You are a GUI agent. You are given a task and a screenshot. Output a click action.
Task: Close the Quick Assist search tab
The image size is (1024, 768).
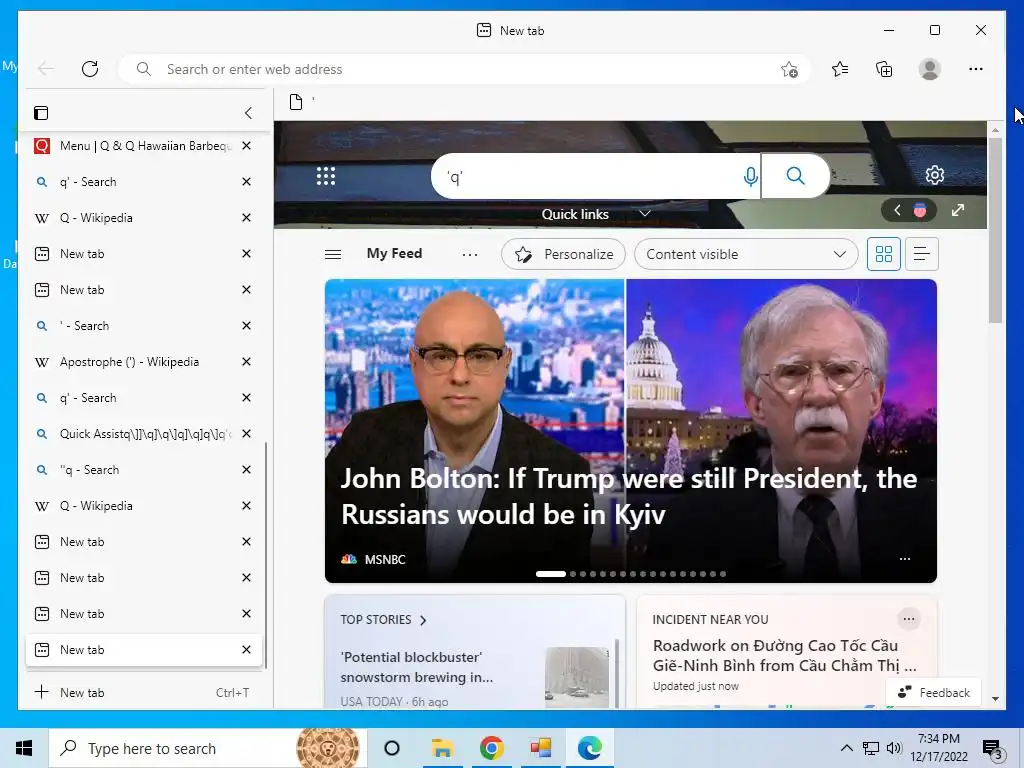pos(246,434)
